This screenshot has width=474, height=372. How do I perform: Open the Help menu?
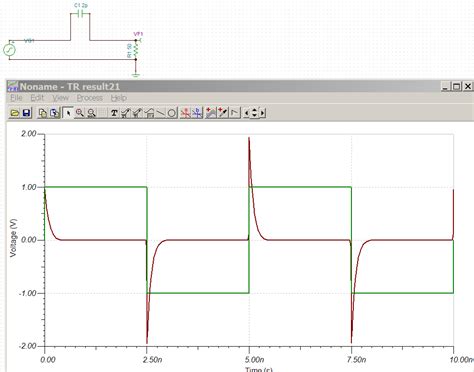(x=119, y=98)
